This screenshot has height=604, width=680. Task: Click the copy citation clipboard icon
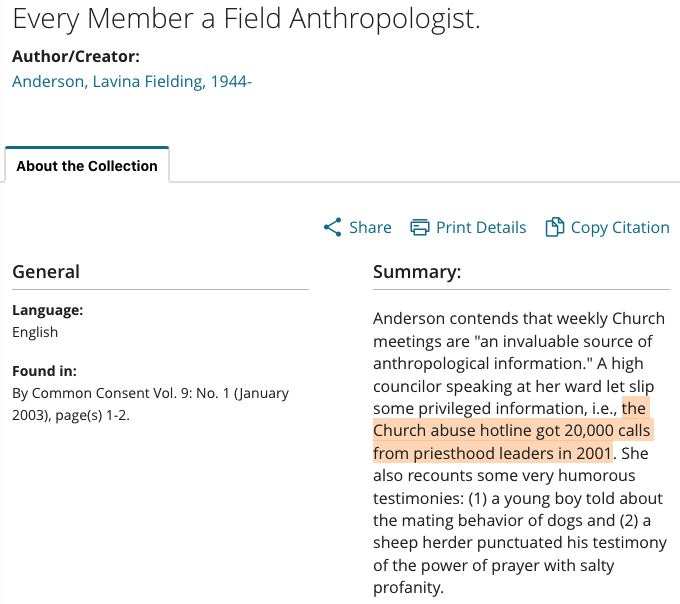[555, 227]
